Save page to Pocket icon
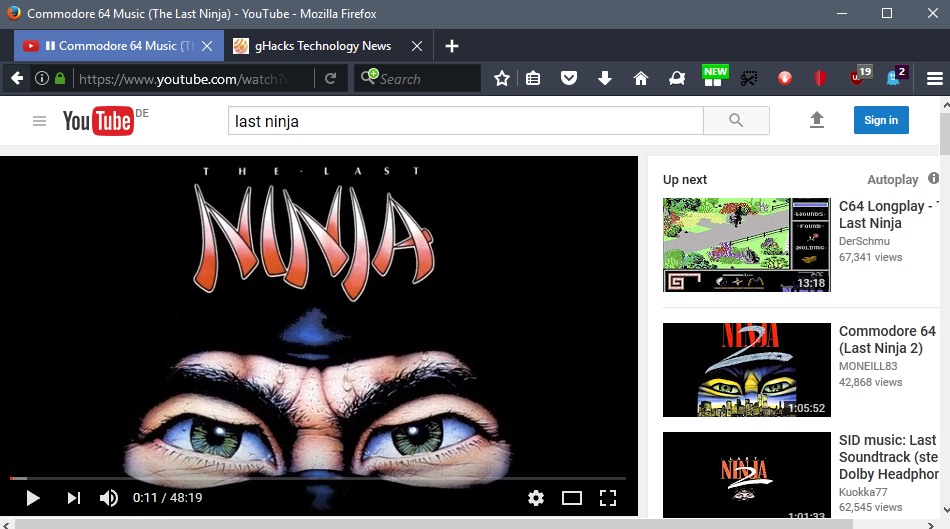The width and height of the screenshot is (950, 529). (x=568, y=78)
